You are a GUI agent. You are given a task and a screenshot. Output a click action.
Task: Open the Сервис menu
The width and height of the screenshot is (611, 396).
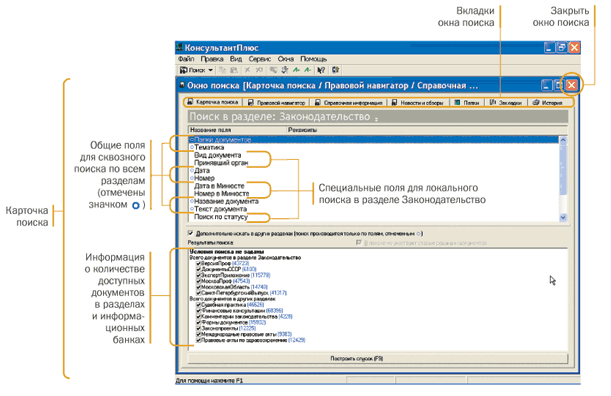[260, 59]
